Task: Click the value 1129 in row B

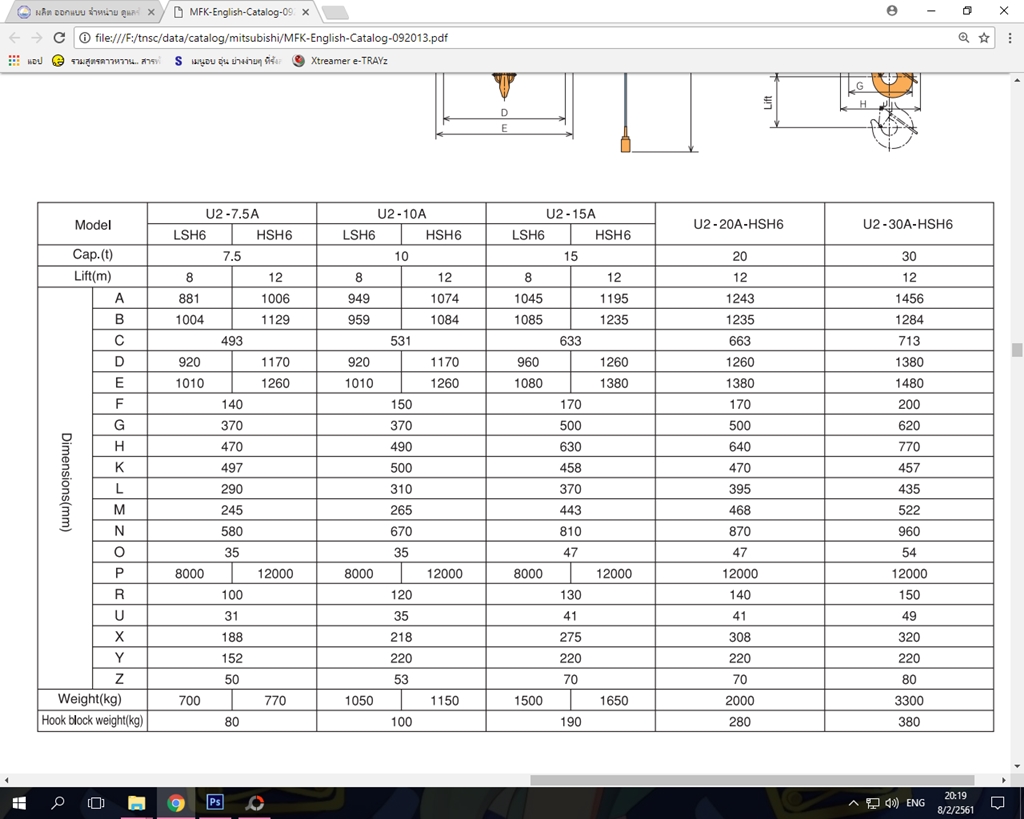Action: 275,319
